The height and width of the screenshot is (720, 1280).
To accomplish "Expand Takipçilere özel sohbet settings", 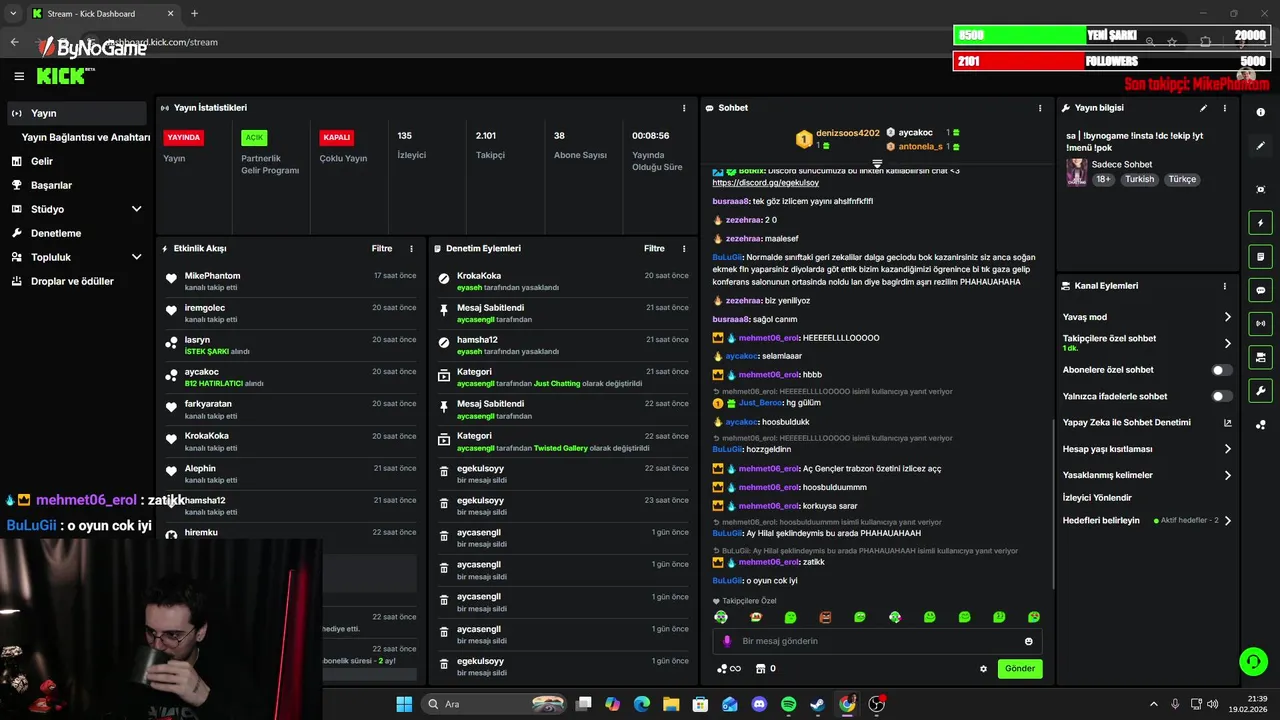I will point(1228,343).
